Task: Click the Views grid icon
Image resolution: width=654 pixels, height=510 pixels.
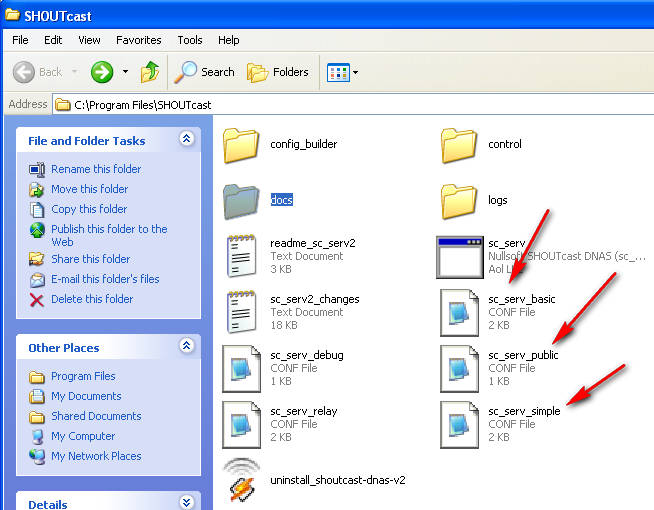Action: (x=338, y=72)
